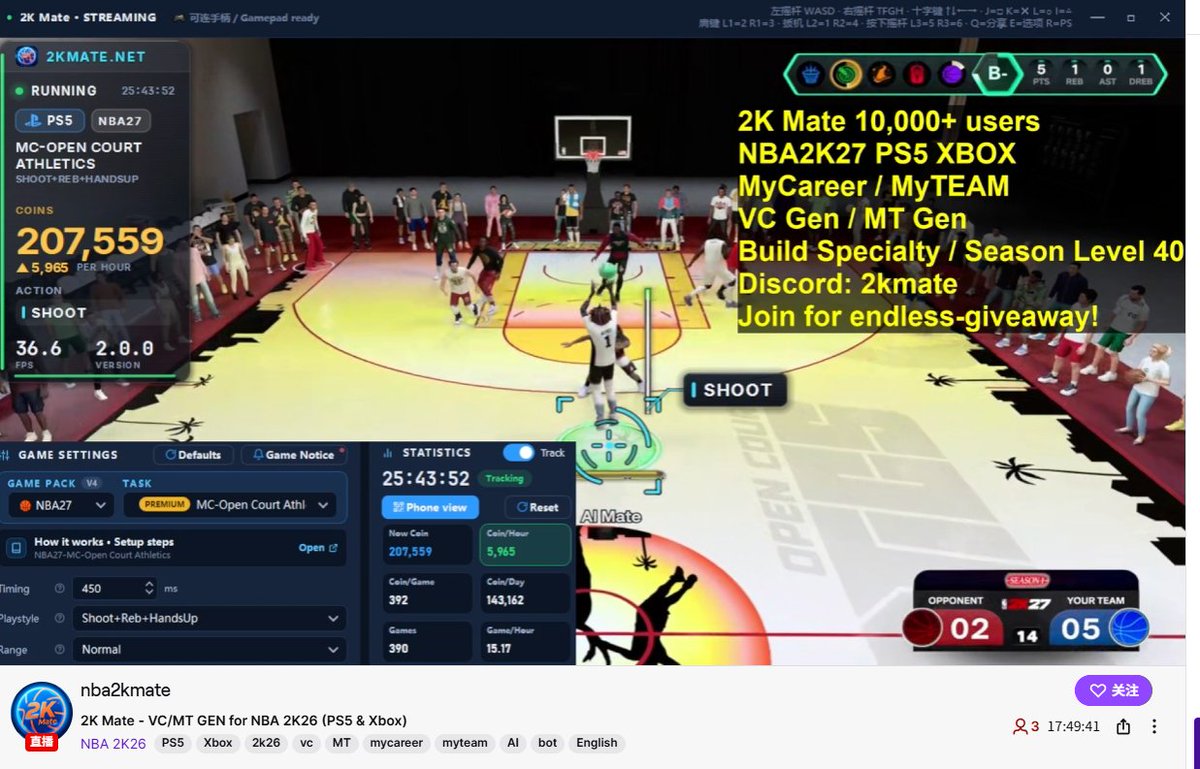Viewport: 1200px width, 769px height.
Task: Click the Games 390 stat card
Action: click(427, 642)
